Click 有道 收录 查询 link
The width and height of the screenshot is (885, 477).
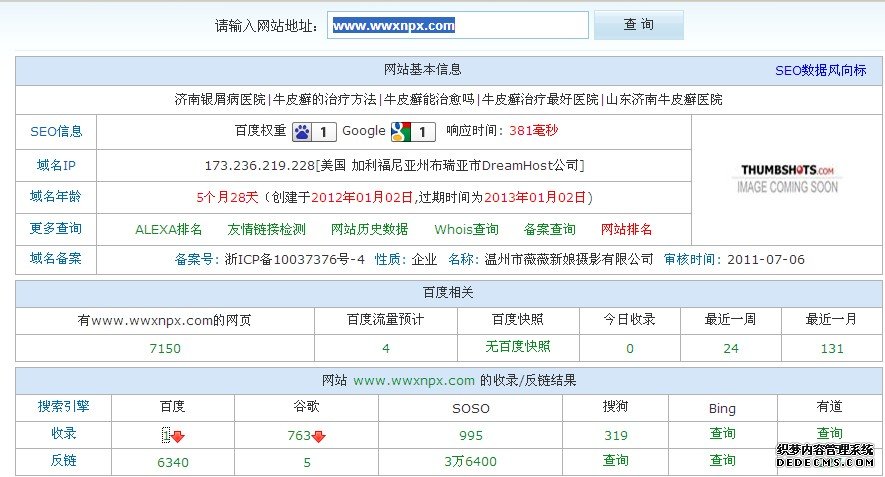pos(830,434)
